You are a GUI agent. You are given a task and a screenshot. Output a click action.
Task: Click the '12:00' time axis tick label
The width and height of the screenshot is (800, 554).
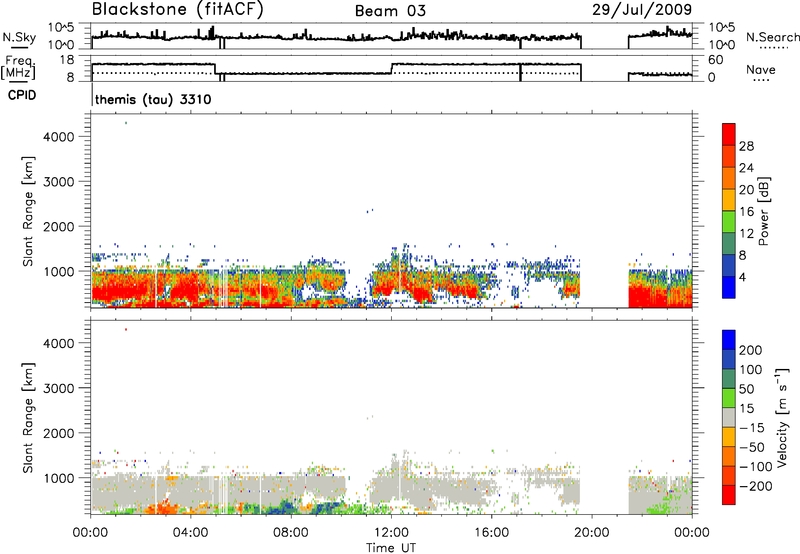[391, 533]
